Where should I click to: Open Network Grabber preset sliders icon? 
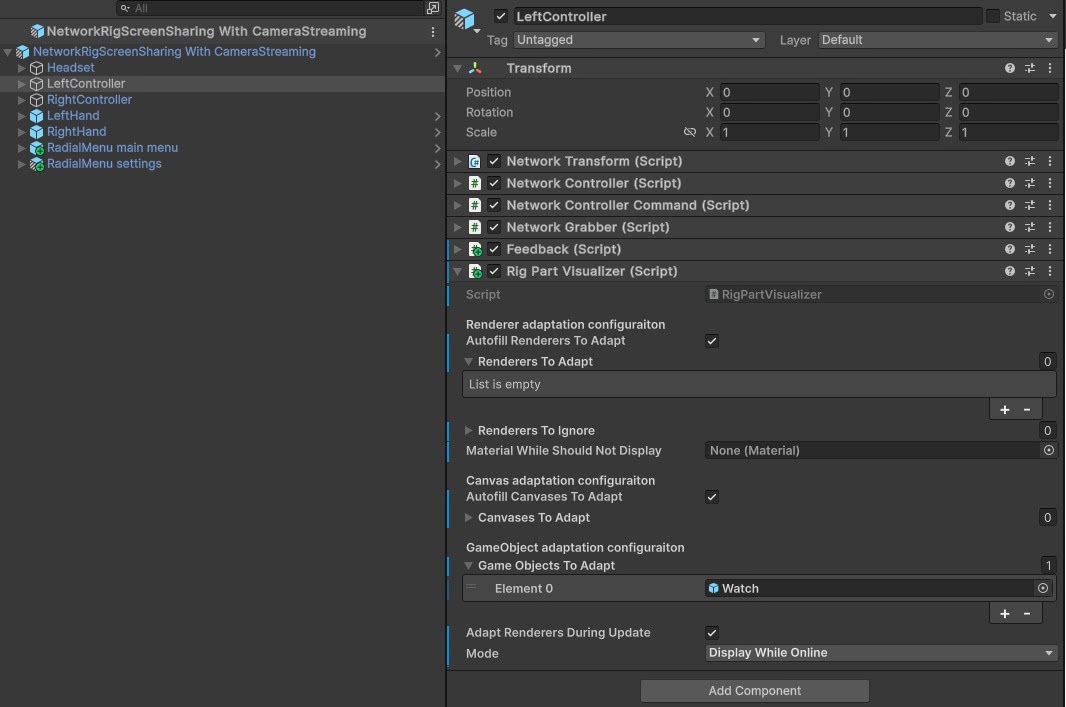1030,227
